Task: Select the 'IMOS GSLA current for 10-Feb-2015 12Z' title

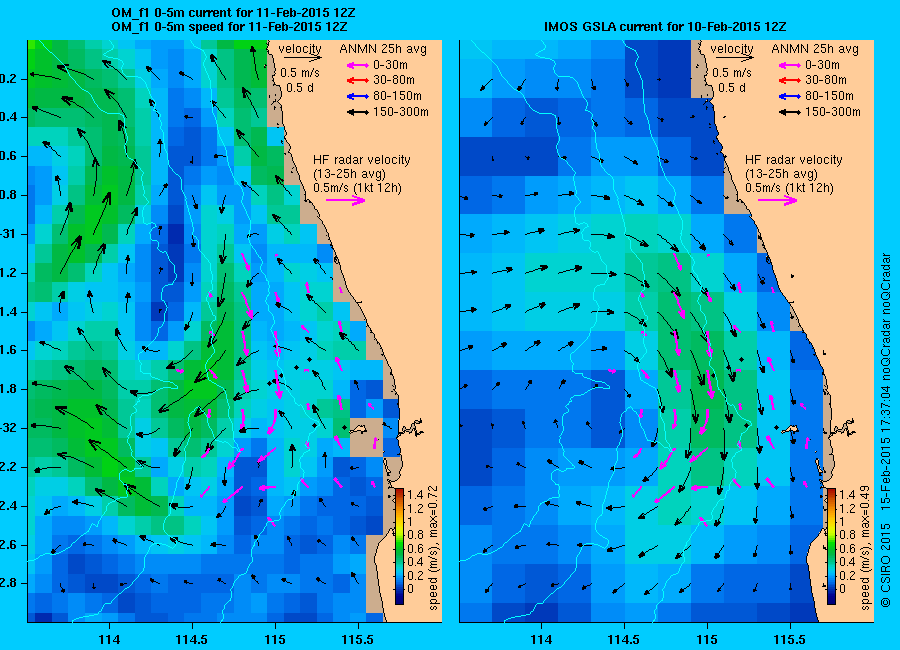Action: coord(665,27)
